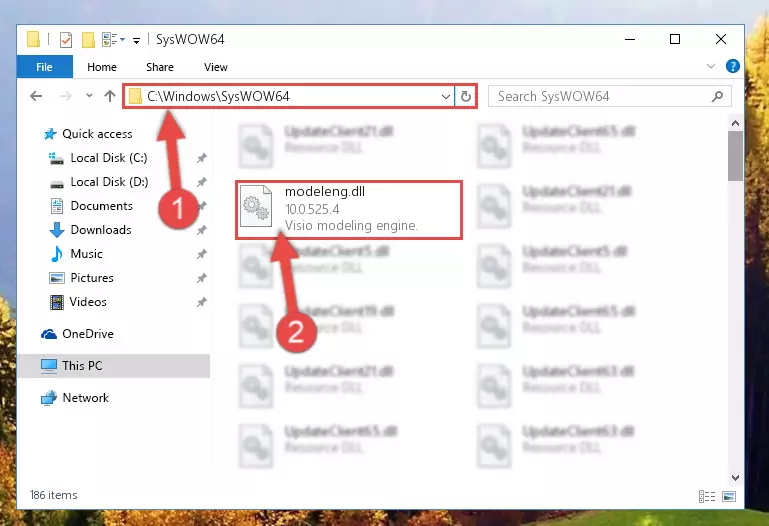The height and width of the screenshot is (526, 769).
Task: Open the File menu
Action: (x=44, y=67)
